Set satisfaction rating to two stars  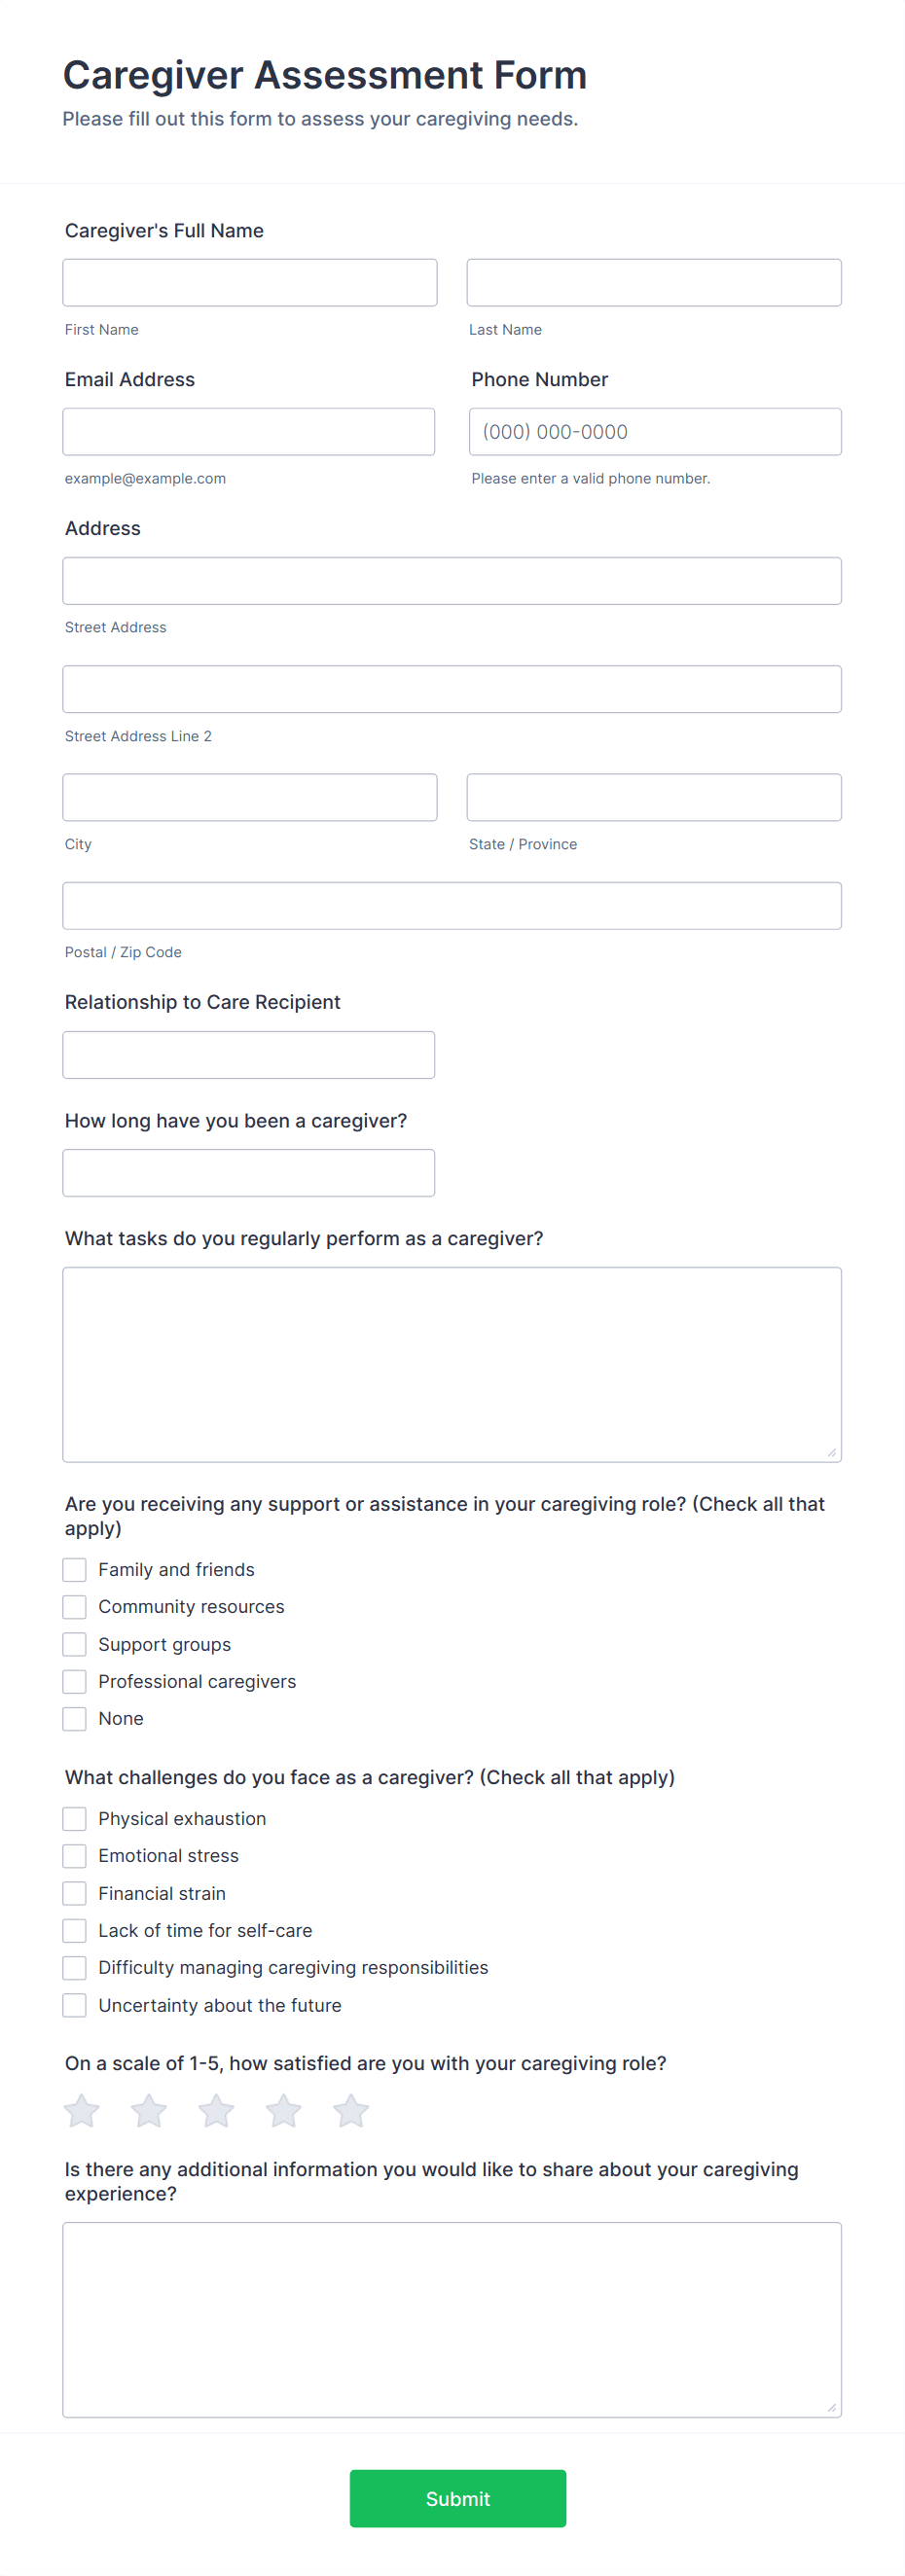tap(149, 2111)
